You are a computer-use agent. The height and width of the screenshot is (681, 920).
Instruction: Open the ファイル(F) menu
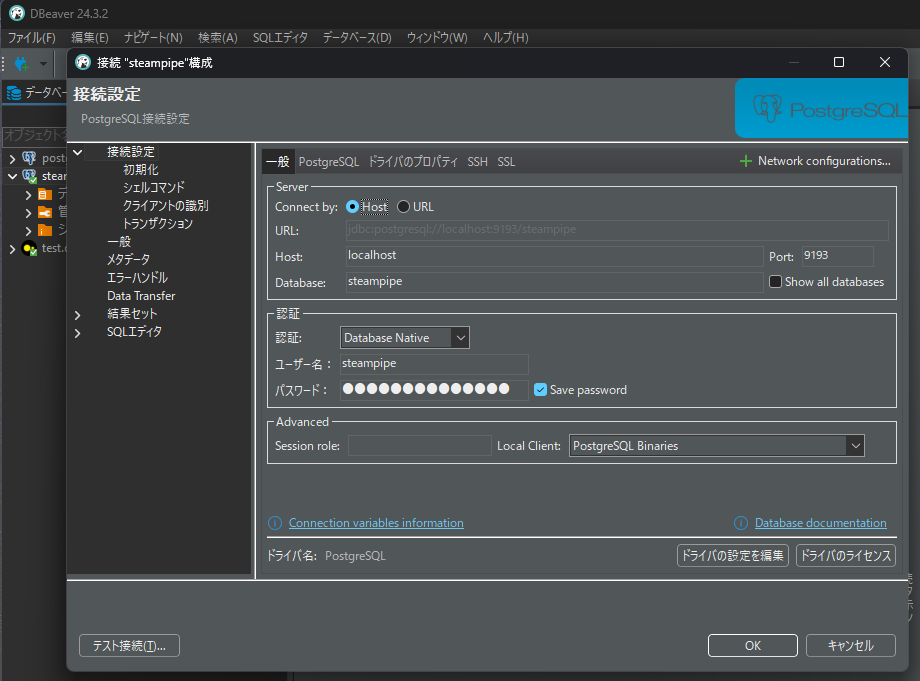[32, 38]
